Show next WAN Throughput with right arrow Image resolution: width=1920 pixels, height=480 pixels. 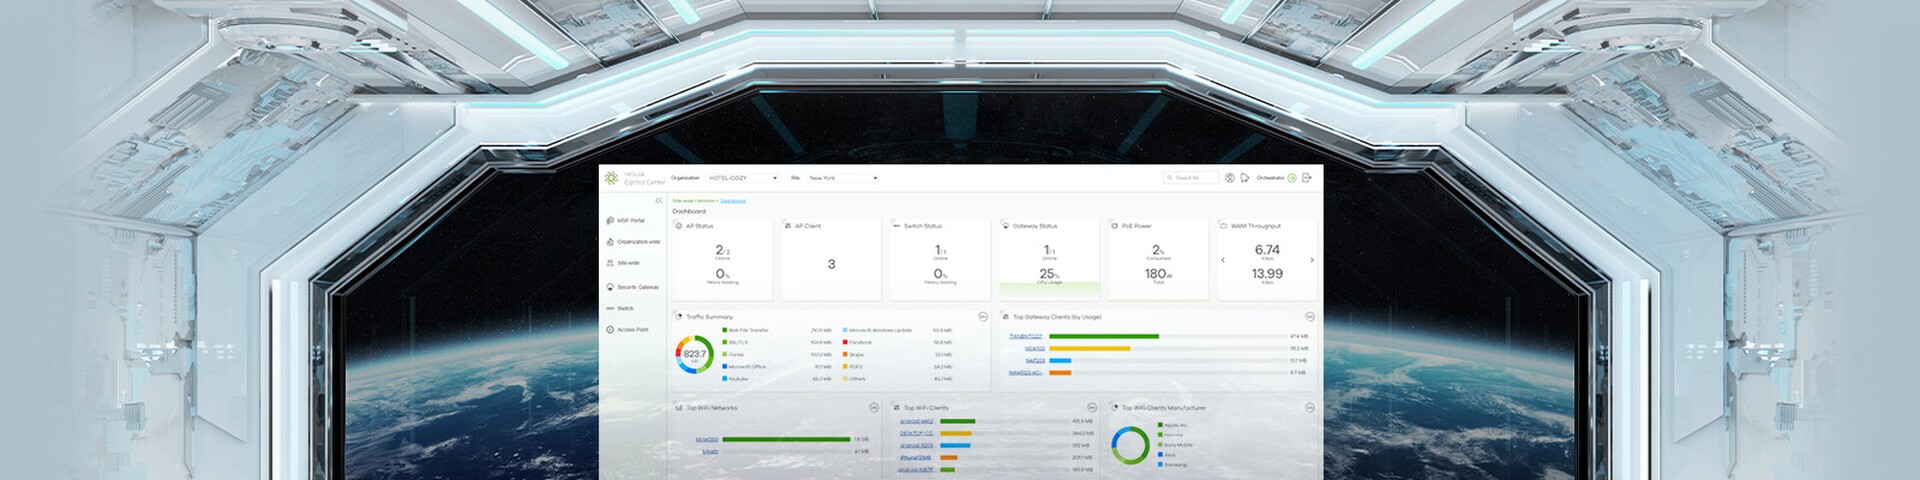(x=1311, y=260)
